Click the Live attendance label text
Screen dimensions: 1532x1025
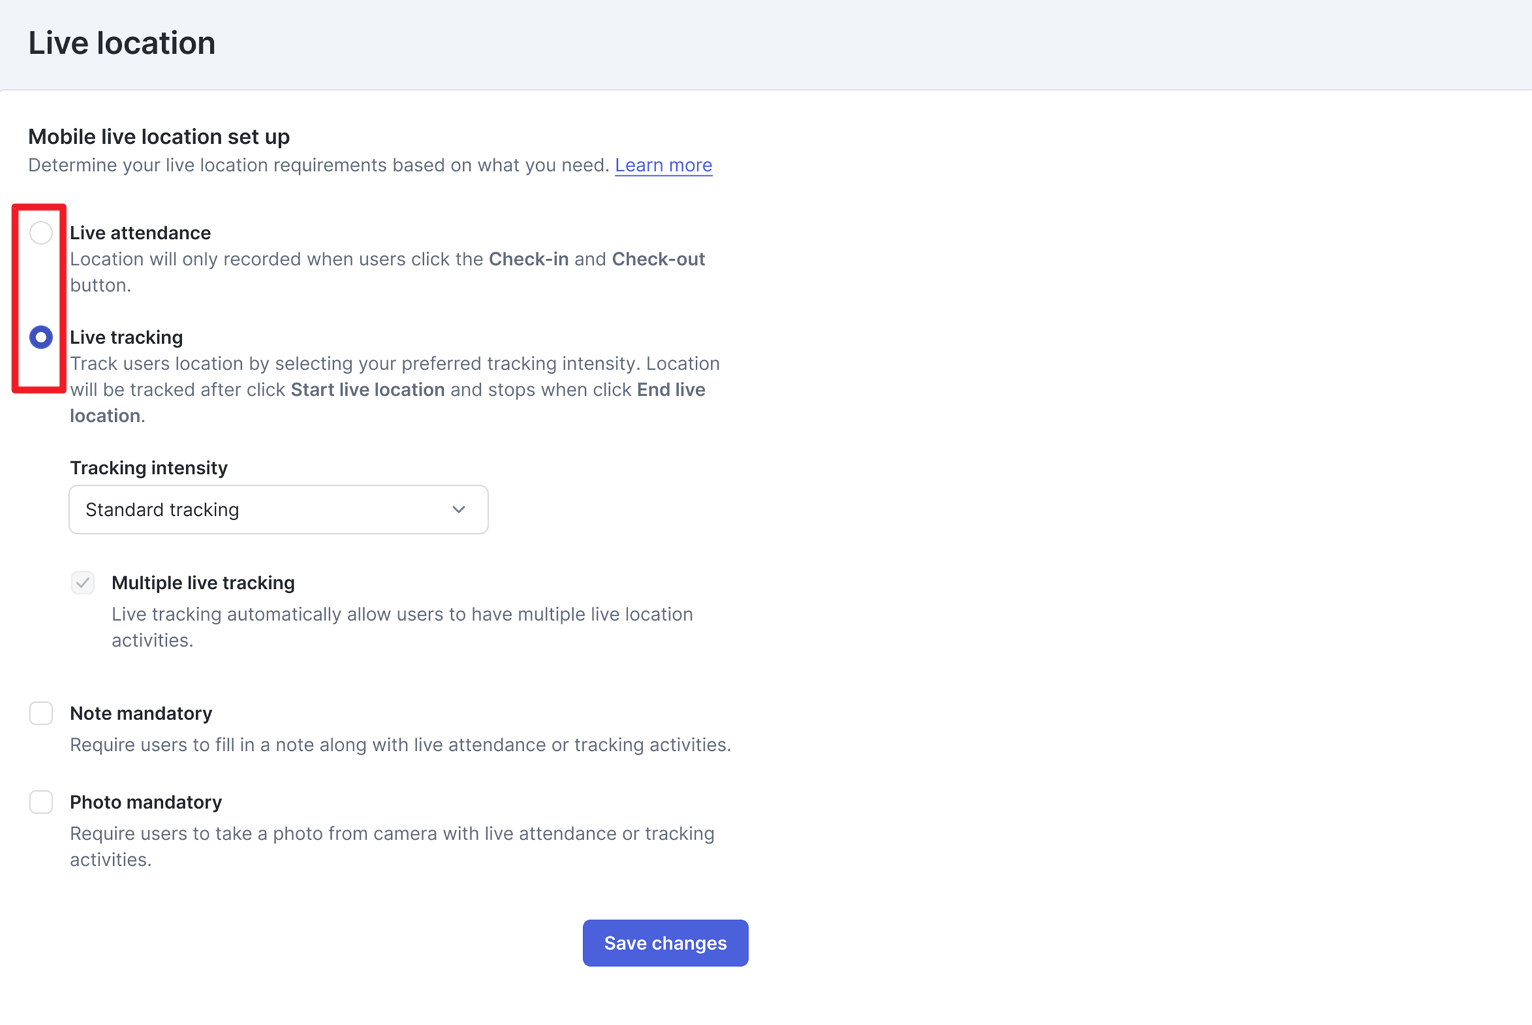140,233
